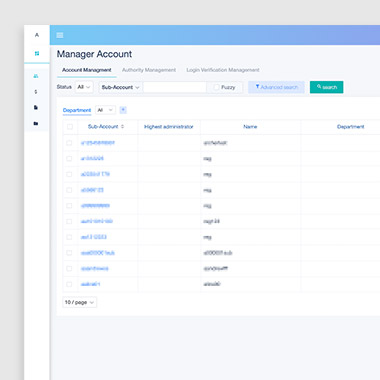Open the letter A sidebar icon
The image size is (380, 380).
[37, 35]
